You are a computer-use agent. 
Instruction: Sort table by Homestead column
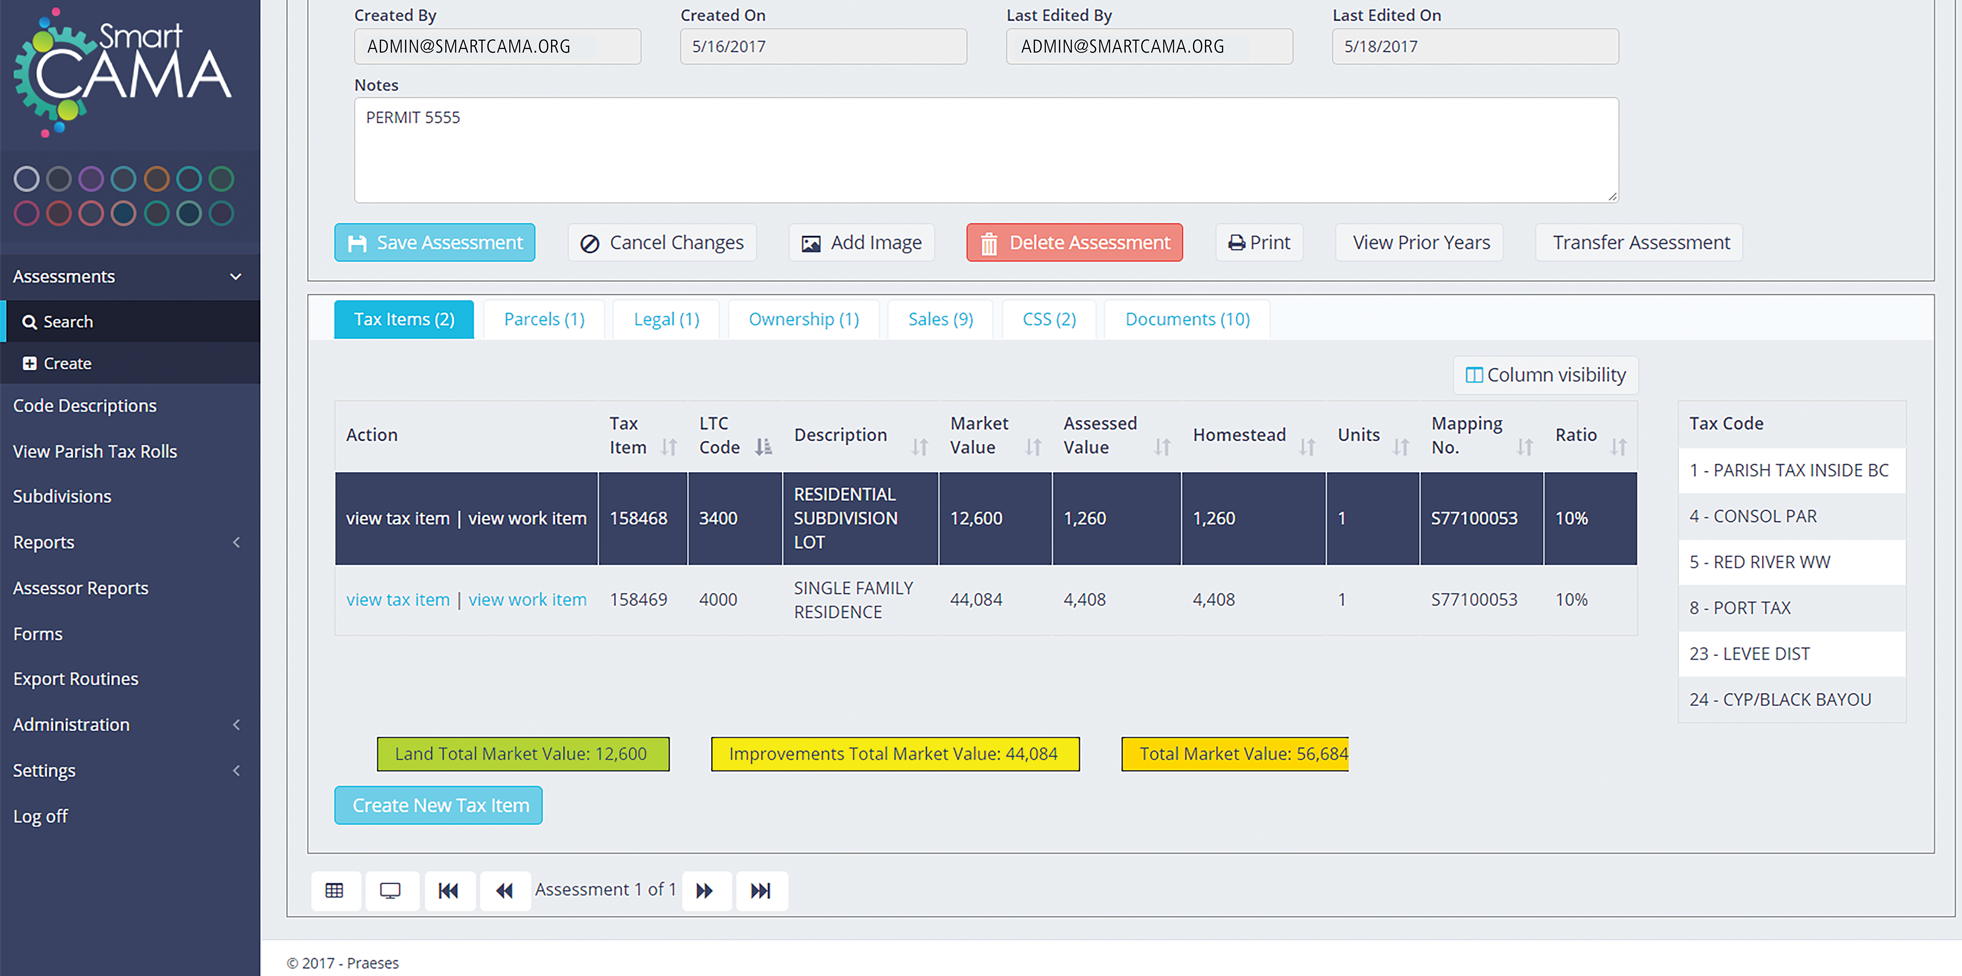(x=1306, y=447)
